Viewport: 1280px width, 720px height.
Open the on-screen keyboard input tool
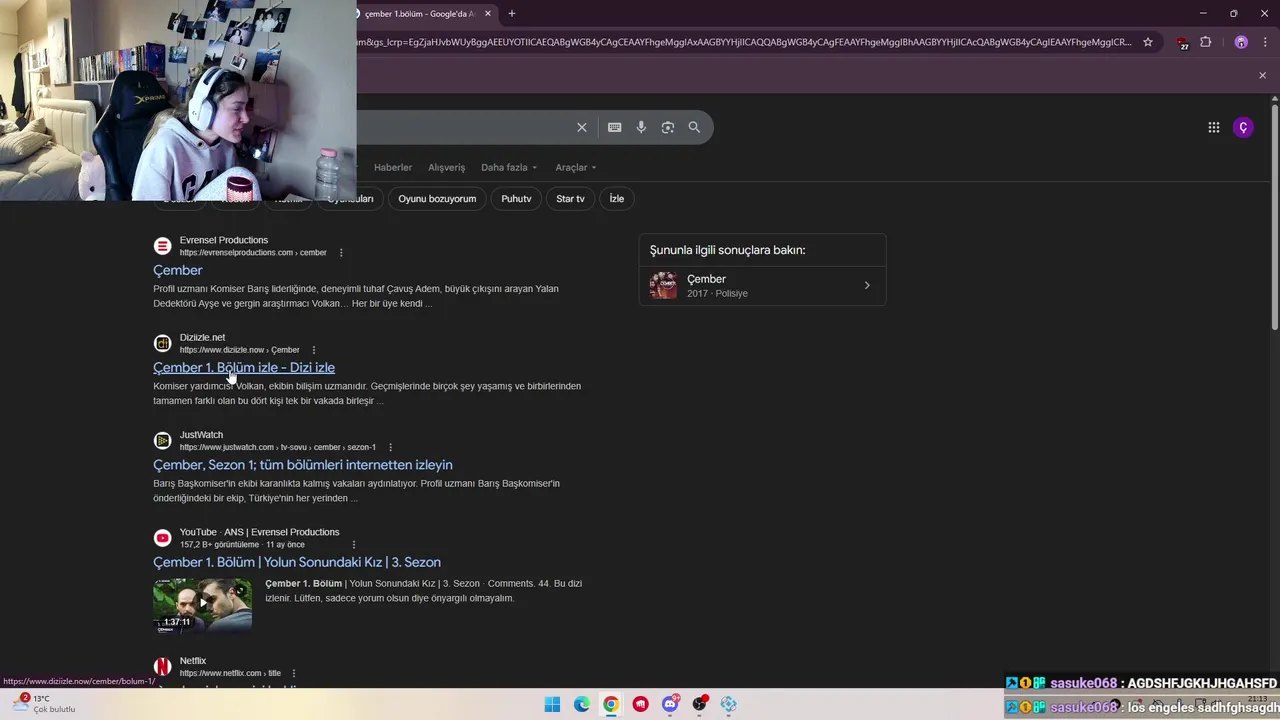tap(614, 127)
